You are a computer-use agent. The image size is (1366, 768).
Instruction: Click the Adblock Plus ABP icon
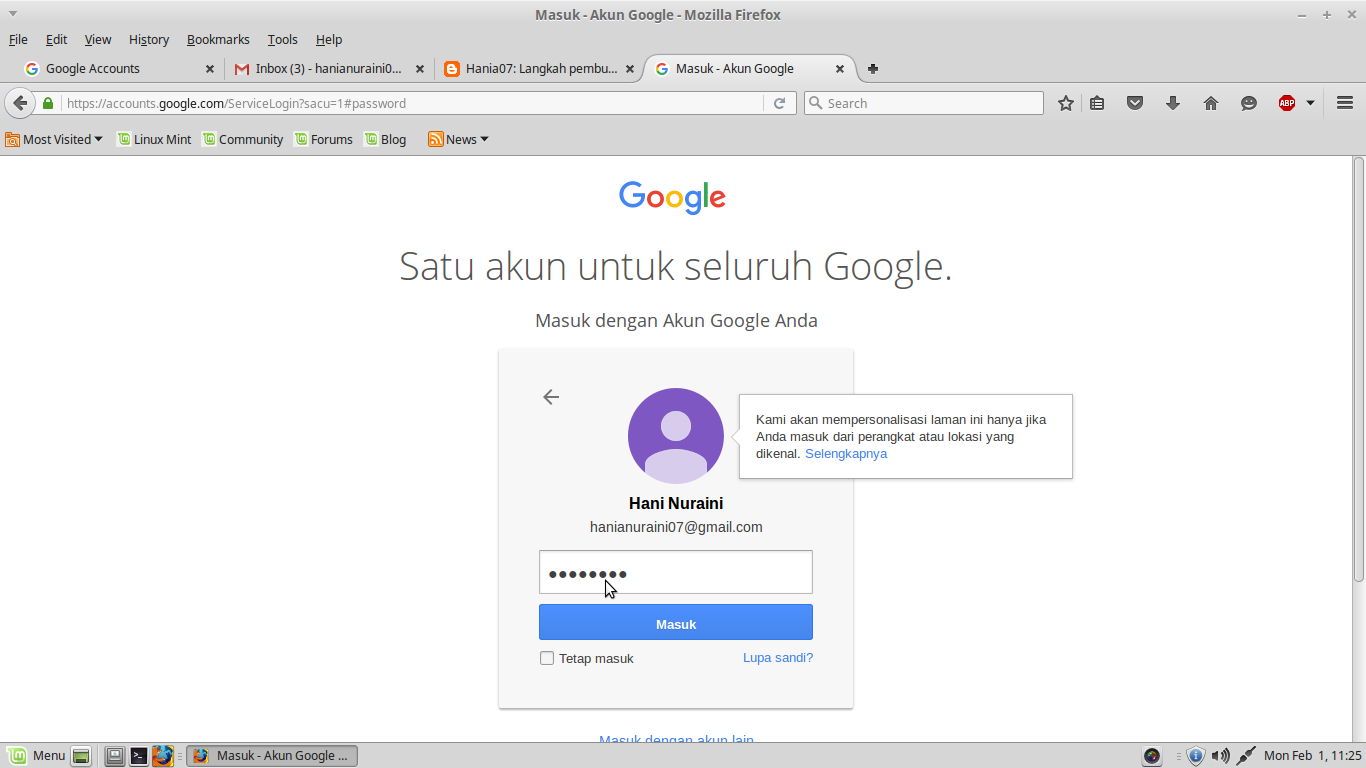pos(1287,103)
